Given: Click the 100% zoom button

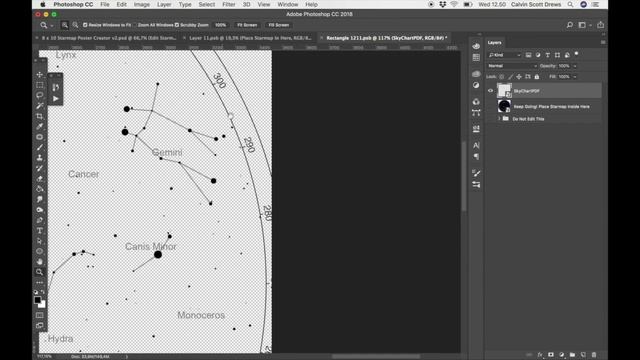Looking at the screenshot, I should tap(220, 25).
